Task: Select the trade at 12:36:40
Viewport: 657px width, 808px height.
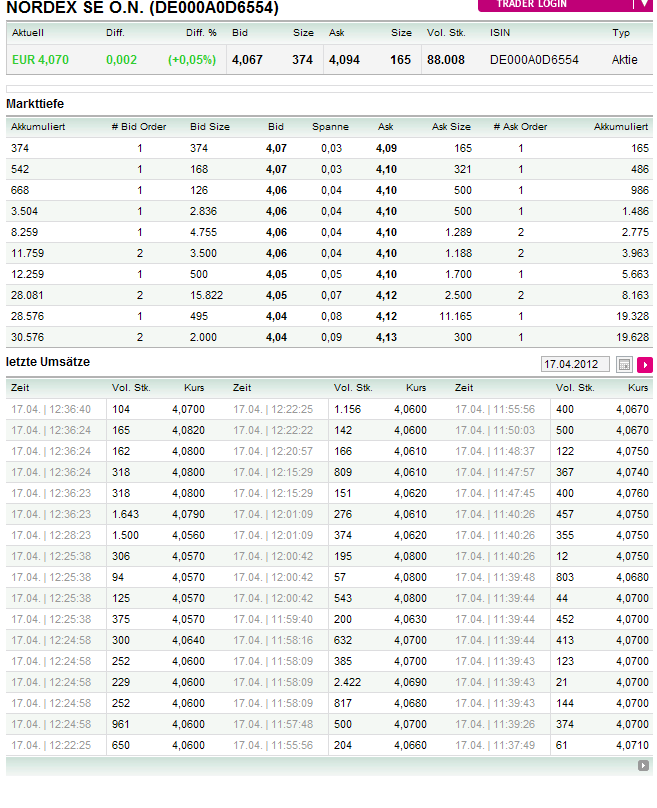Action: coord(52,409)
